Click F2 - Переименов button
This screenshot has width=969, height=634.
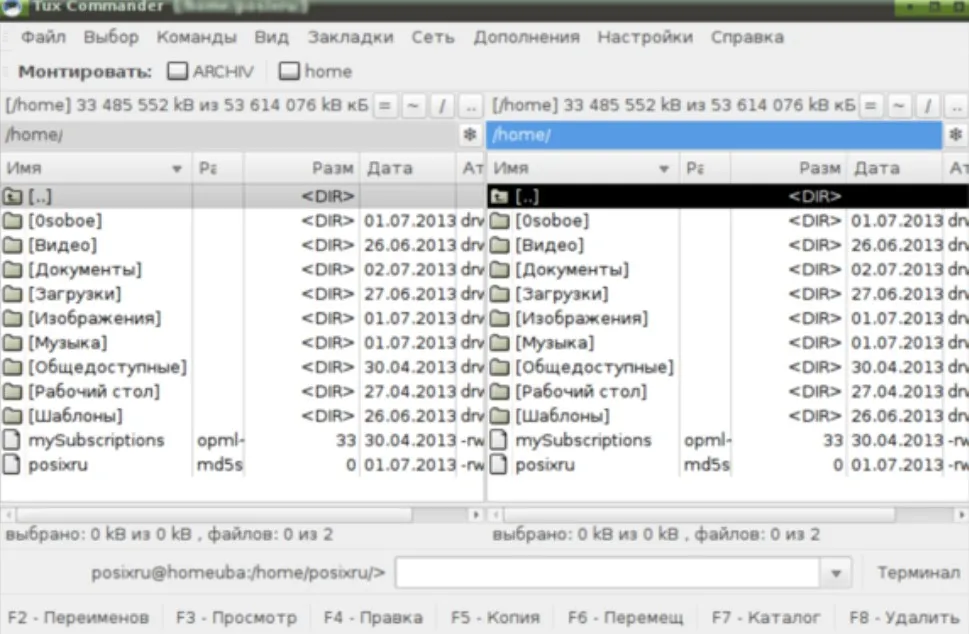point(79,617)
